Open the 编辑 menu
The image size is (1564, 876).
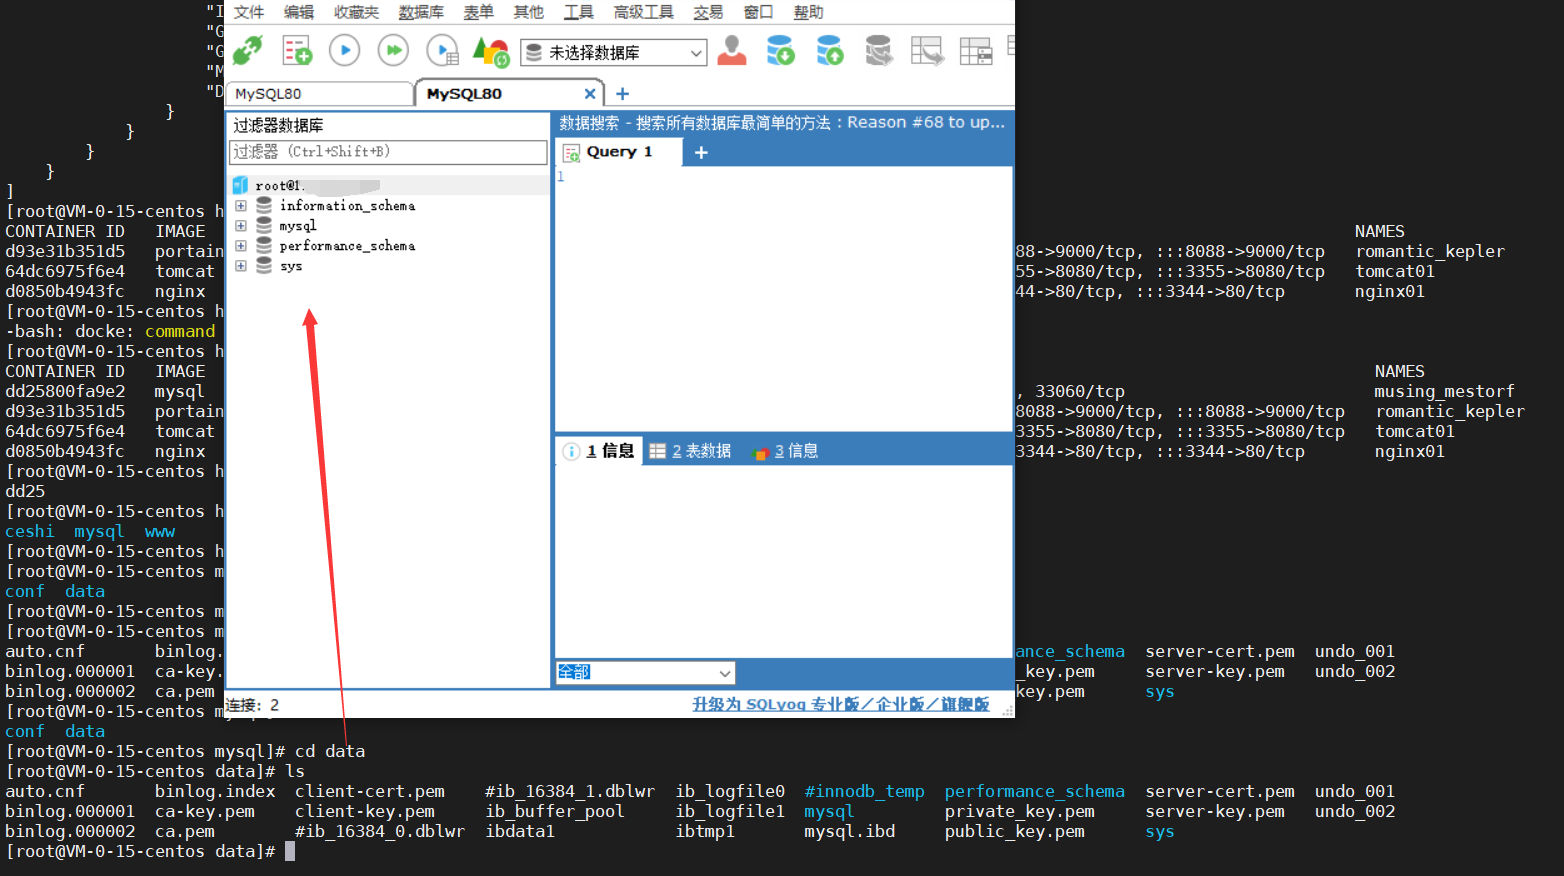pyautogui.click(x=298, y=12)
